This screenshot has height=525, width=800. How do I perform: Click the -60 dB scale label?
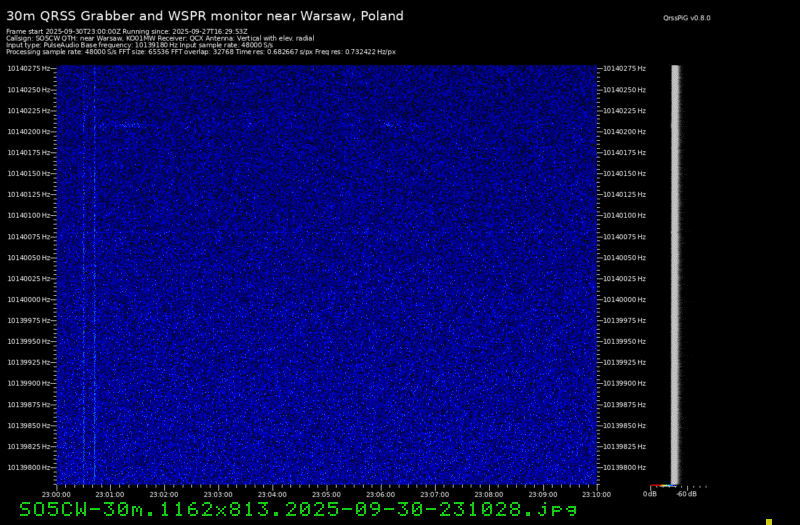pos(684,494)
